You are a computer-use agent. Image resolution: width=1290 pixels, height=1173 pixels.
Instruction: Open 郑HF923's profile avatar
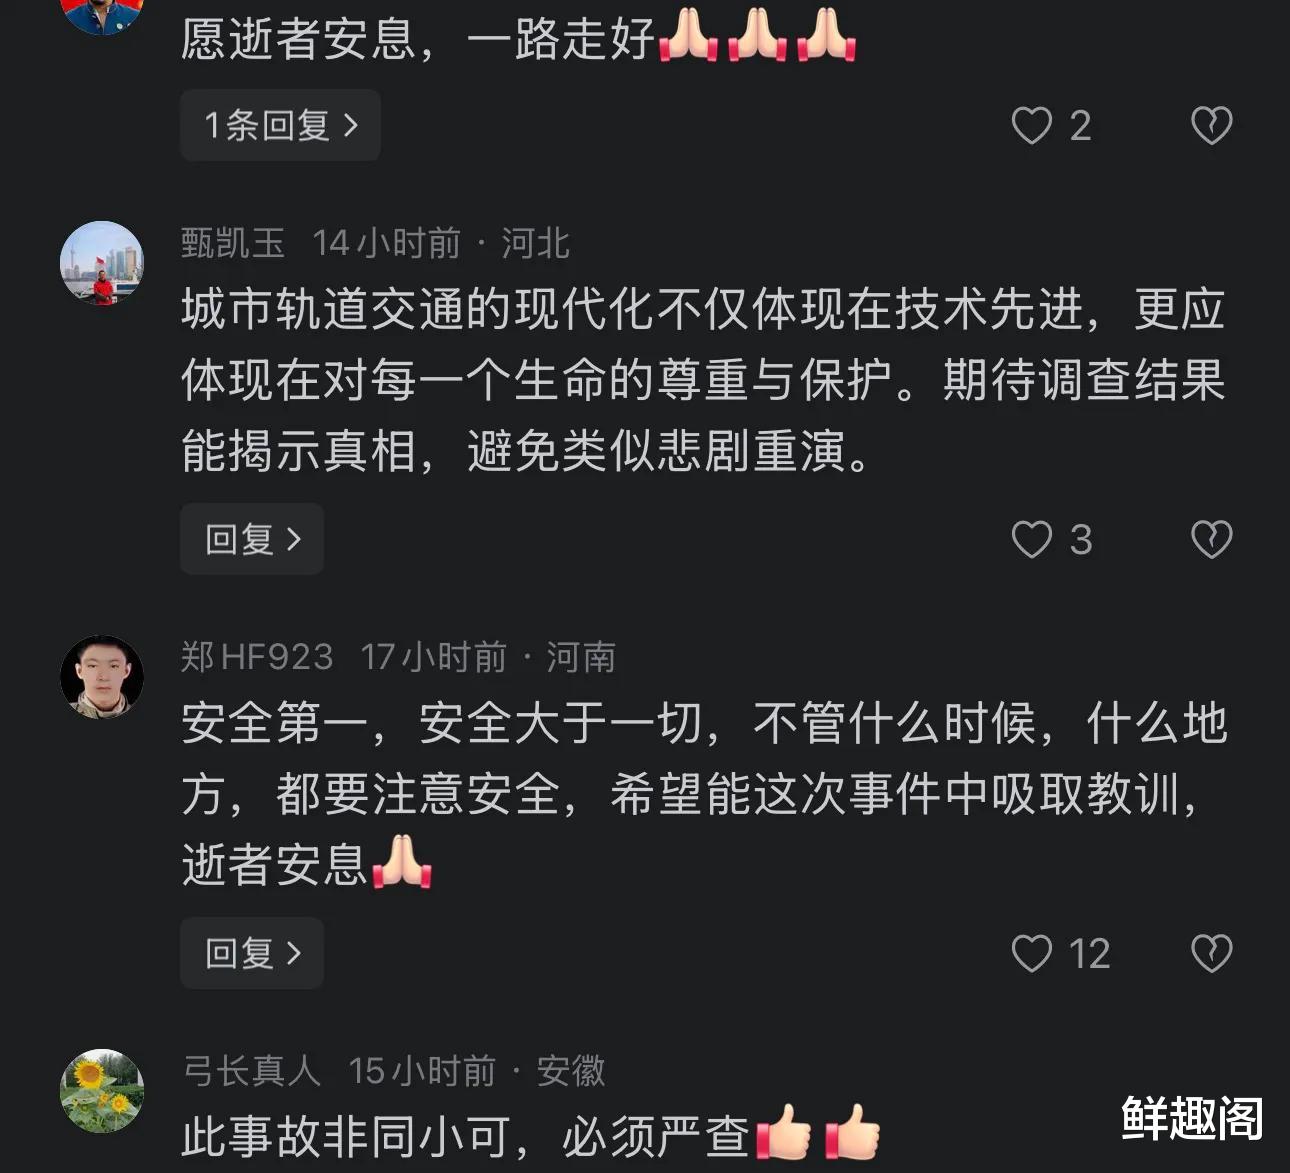102,677
